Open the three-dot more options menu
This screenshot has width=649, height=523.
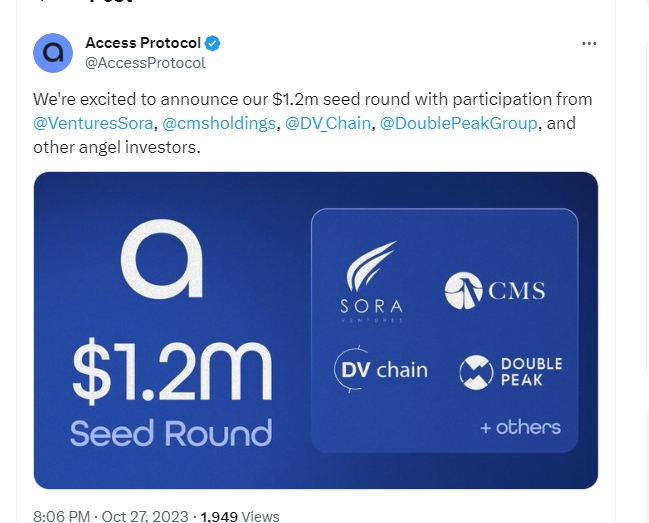point(589,44)
